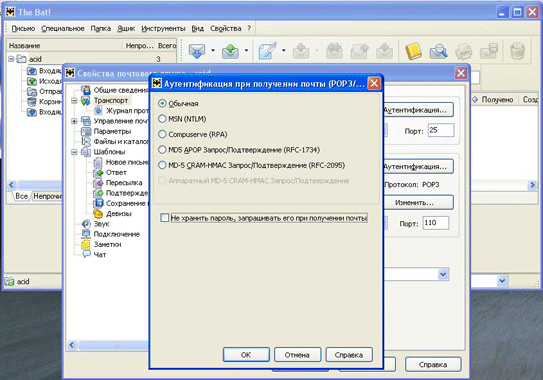Click the acid account folder icon
Viewport: 543px width, 380px height.
pos(21,59)
